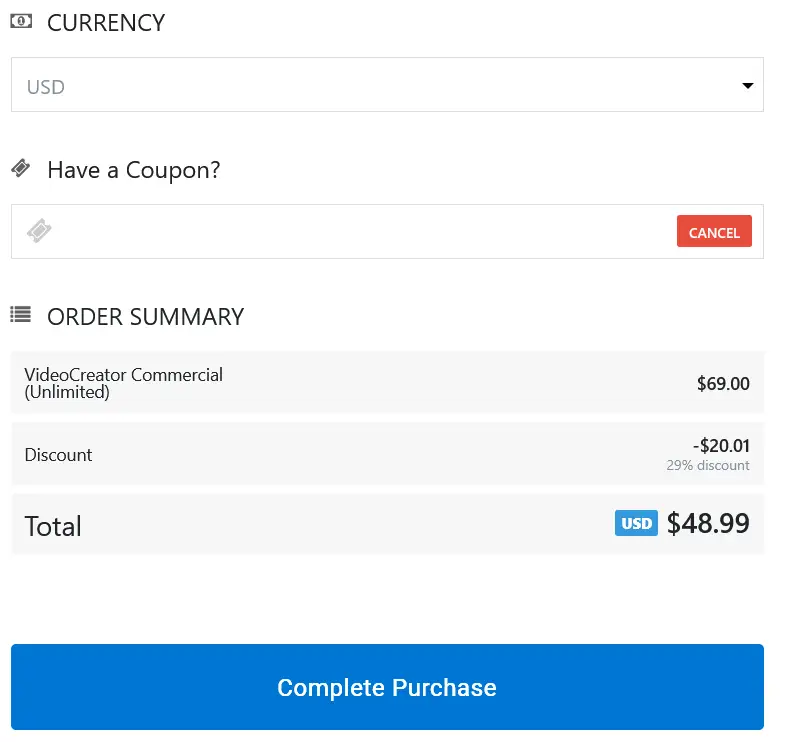Click the list icon beside ORDER SUMMARY
807x742 pixels.
point(19,314)
